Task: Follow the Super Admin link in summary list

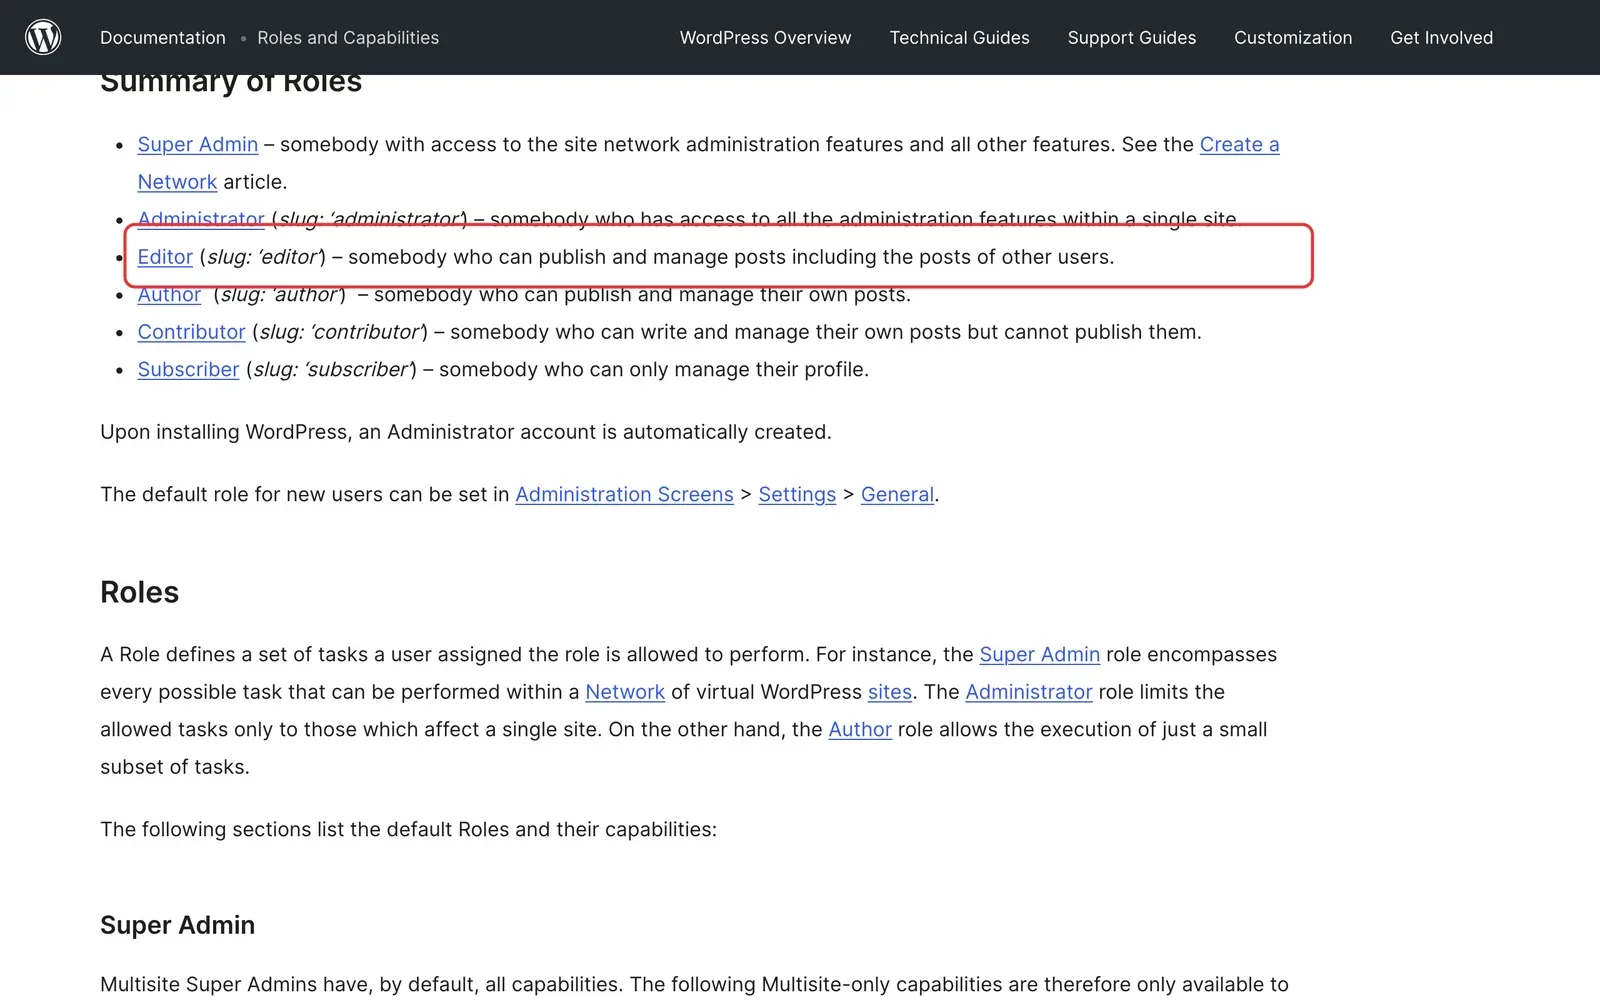Action: click(198, 145)
